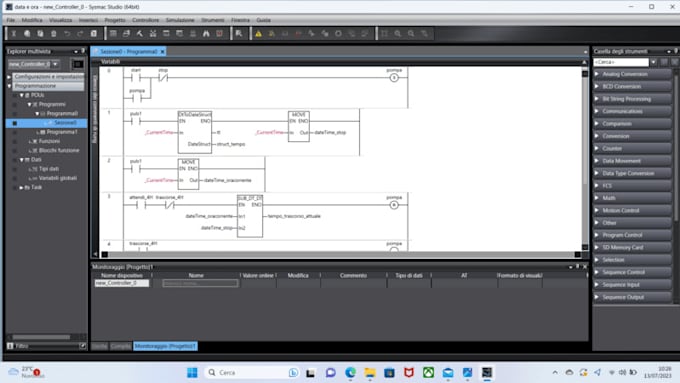680x383 pixels.
Task: Open the Strumenti menu
Action: pyautogui.click(x=213, y=20)
